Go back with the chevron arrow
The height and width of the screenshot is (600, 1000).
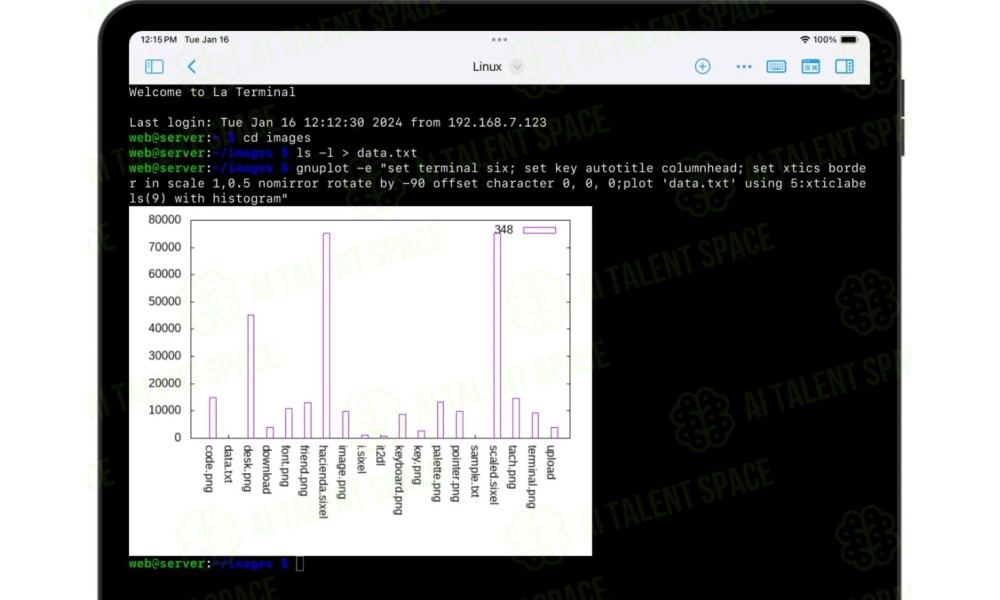coord(191,66)
